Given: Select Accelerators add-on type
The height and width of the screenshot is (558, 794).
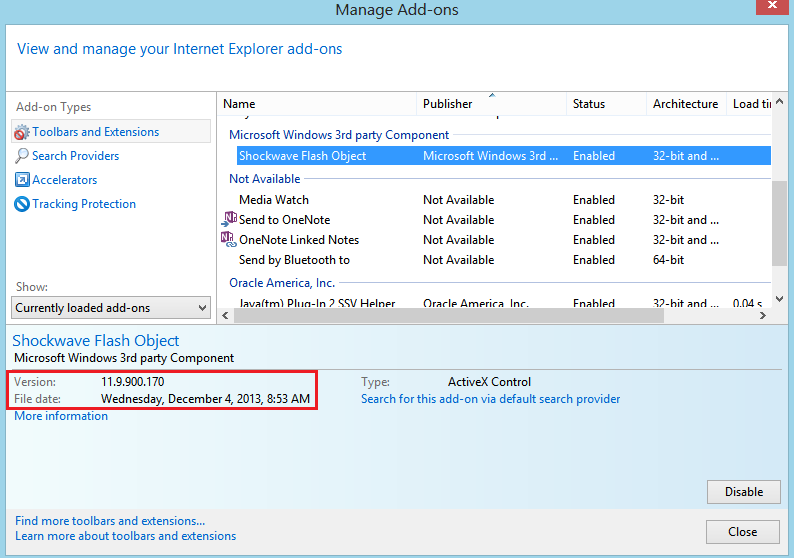Looking at the screenshot, I should point(64,180).
